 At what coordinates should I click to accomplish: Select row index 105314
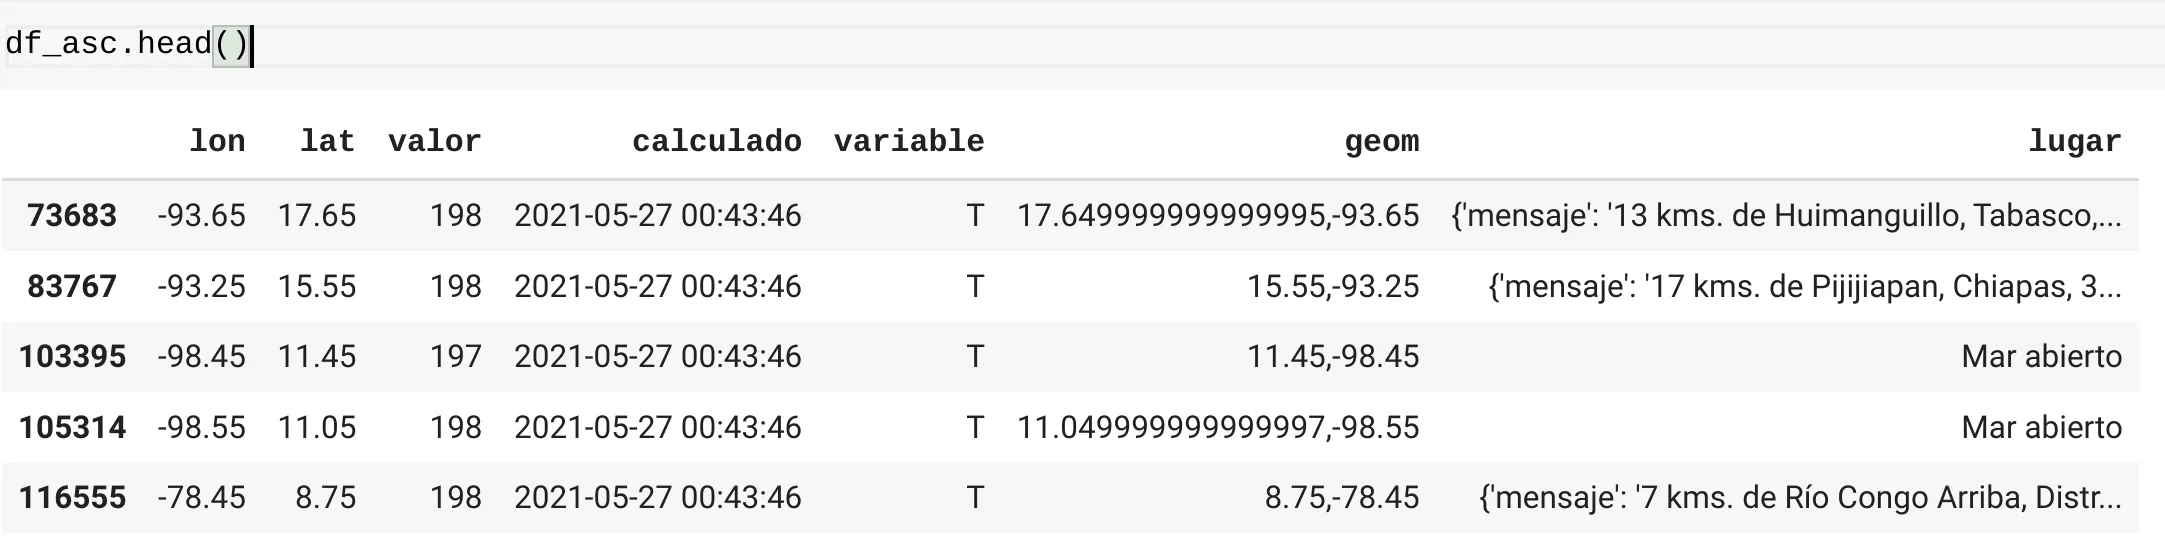(72, 428)
